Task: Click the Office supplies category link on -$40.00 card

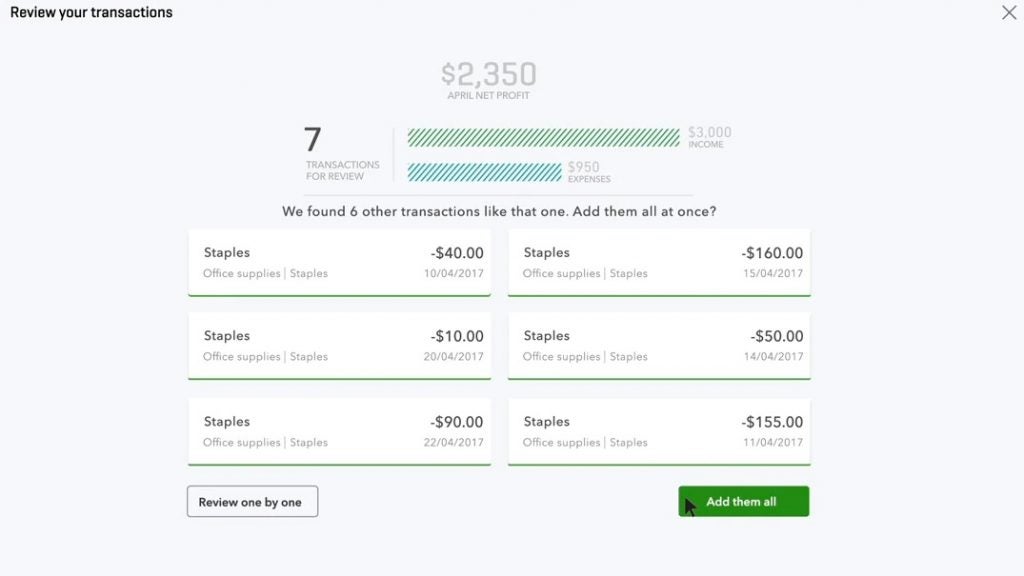Action: [240, 273]
